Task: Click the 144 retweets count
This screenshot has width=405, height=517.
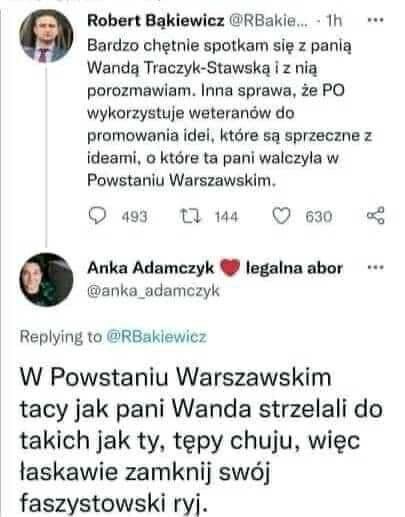Action: [226, 217]
